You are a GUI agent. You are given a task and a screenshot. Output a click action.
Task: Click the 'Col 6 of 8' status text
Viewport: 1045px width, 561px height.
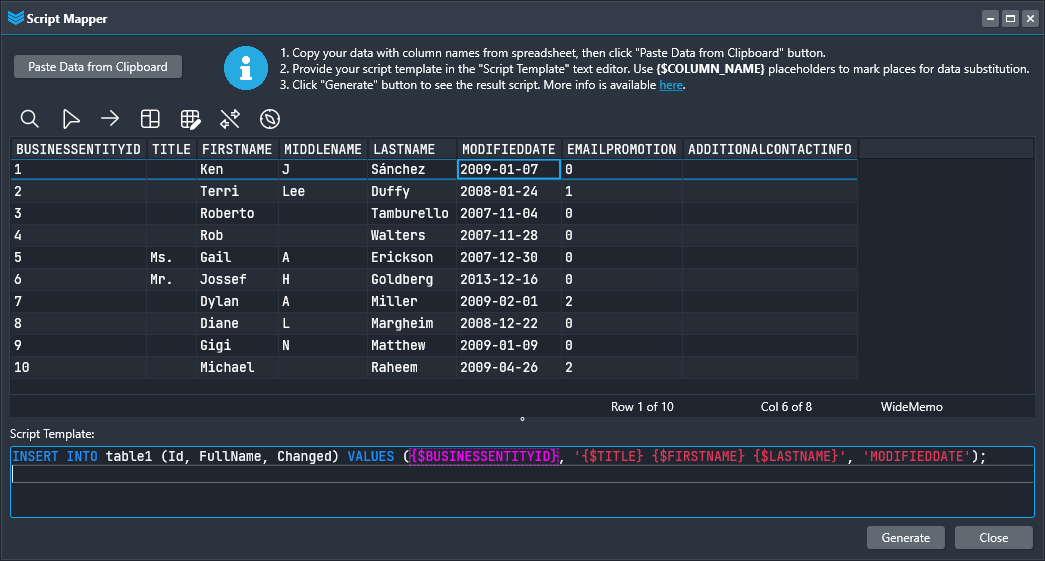(x=786, y=406)
